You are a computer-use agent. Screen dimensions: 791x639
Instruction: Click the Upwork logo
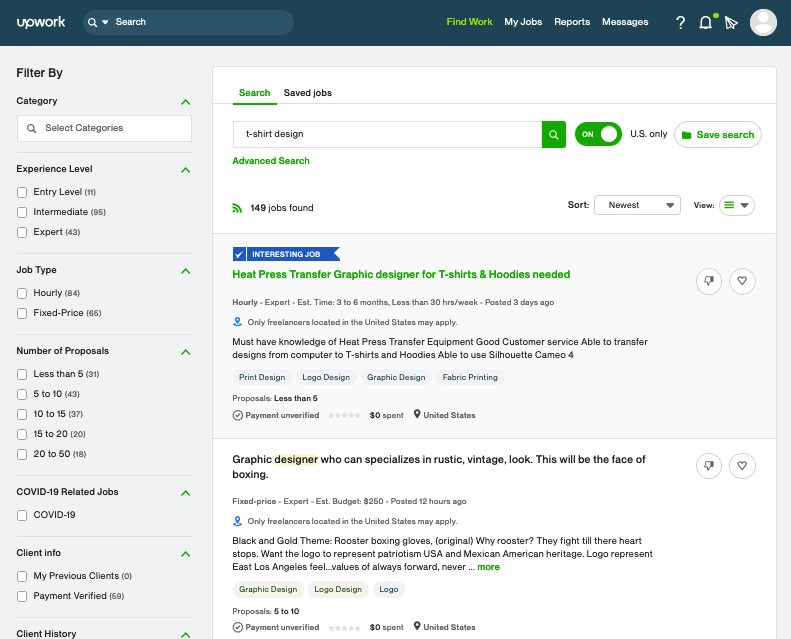coord(41,22)
